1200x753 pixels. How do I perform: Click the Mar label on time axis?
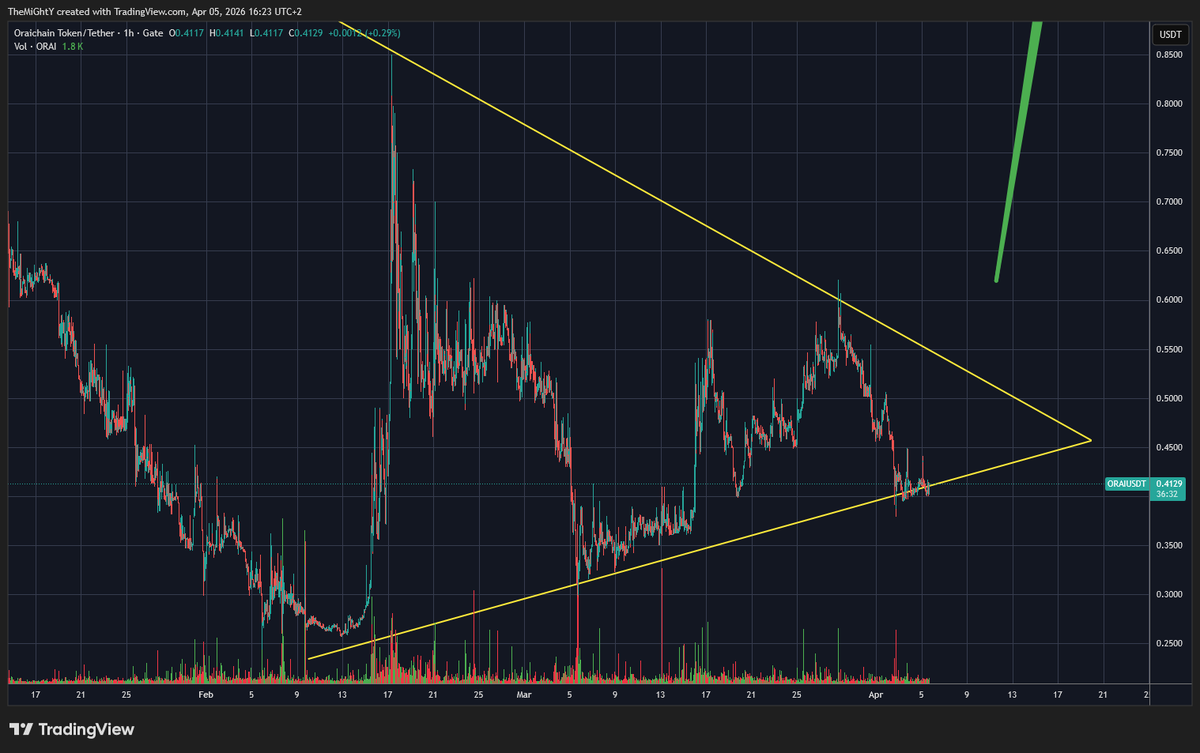(523, 693)
